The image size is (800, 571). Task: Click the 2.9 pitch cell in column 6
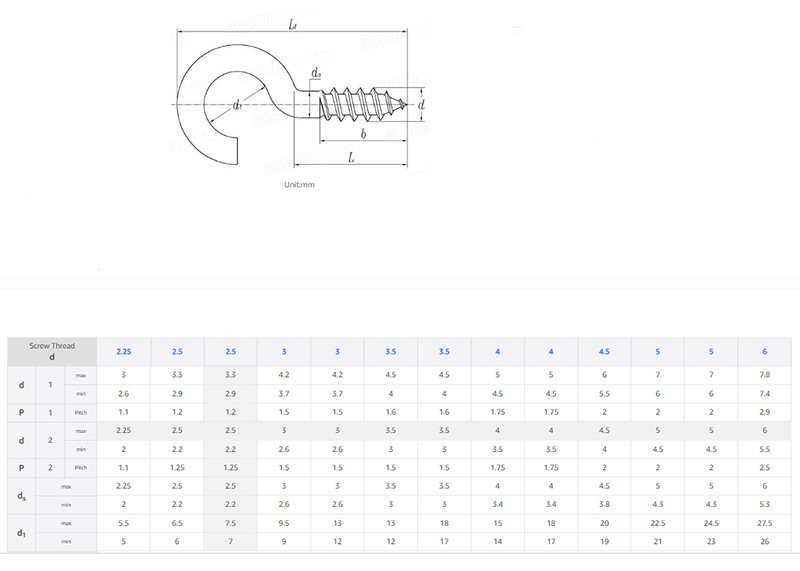click(x=764, y=412)
